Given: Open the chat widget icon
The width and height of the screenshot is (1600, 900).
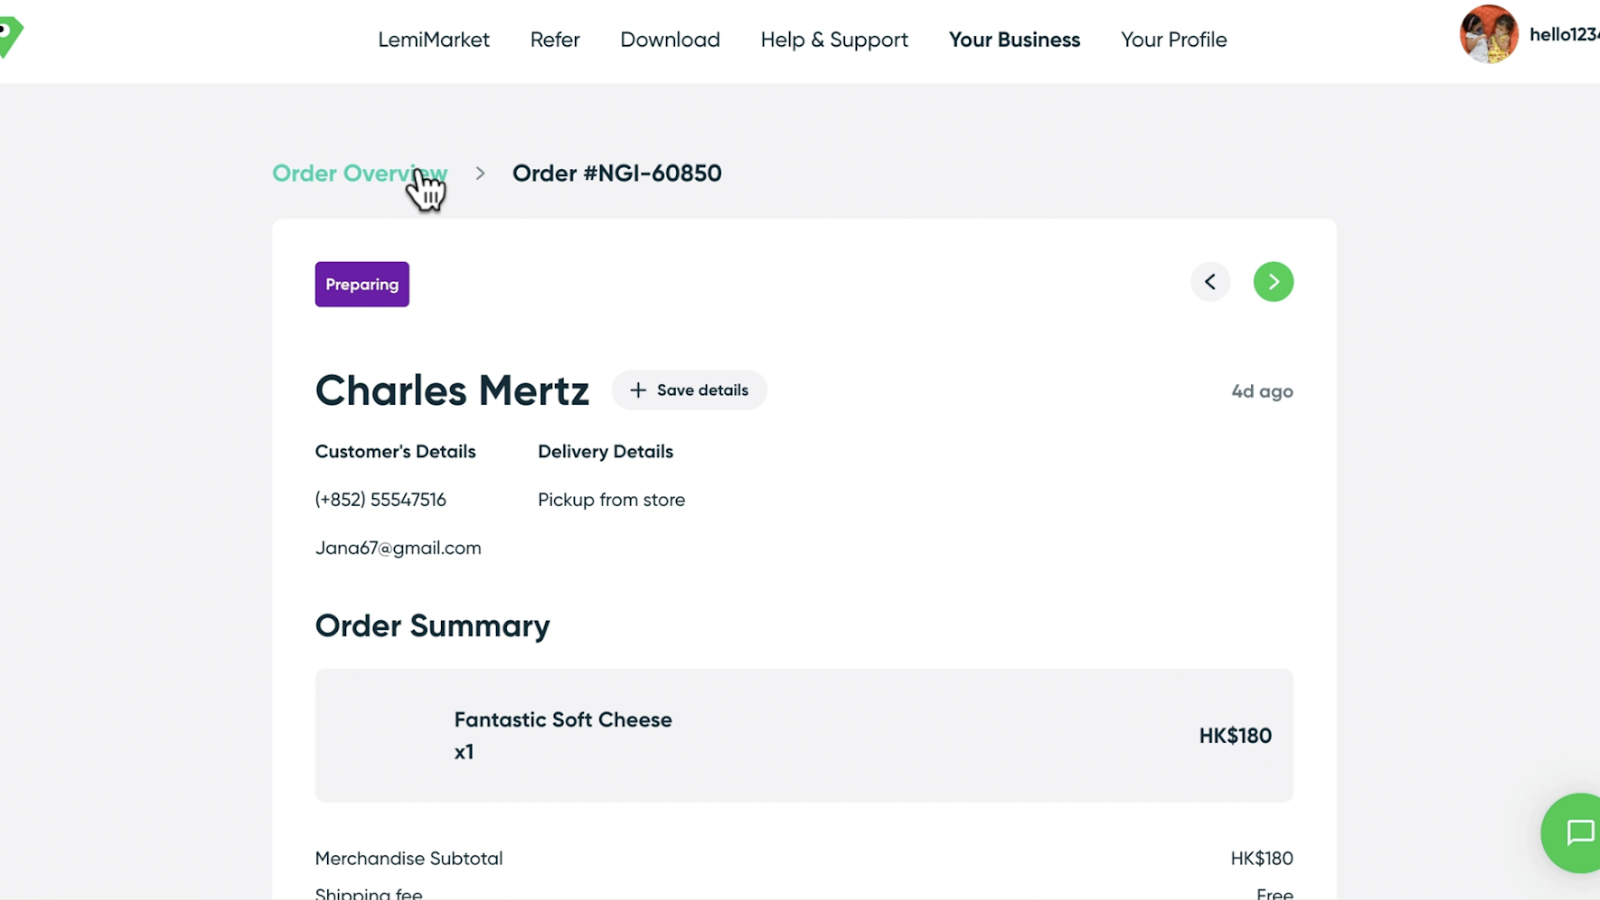Looking at the screenshot, I should tap(1578, 832).
